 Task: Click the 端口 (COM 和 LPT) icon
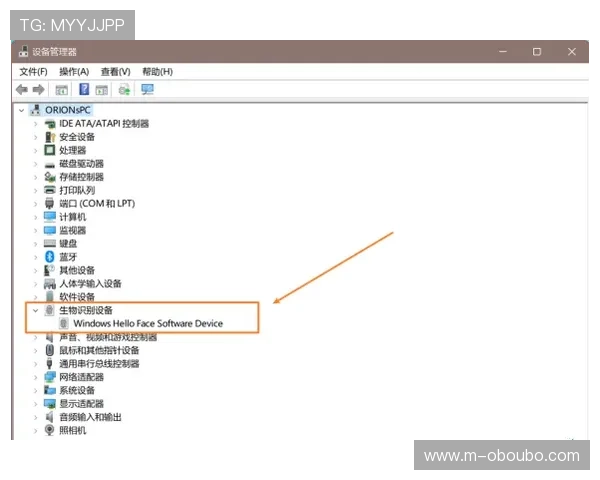point(50,203)
